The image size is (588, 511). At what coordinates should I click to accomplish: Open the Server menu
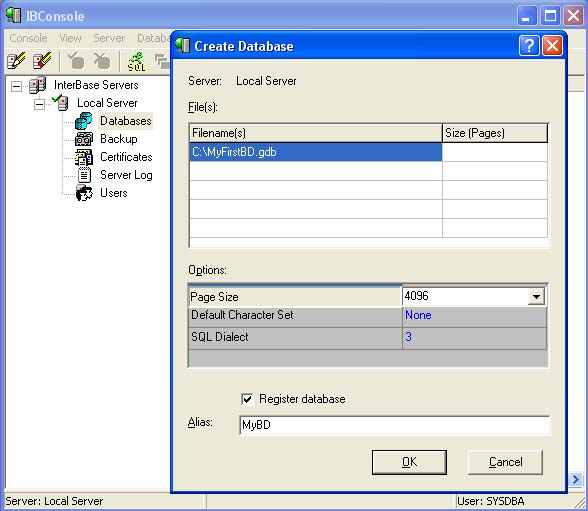(x=109, y=38)
